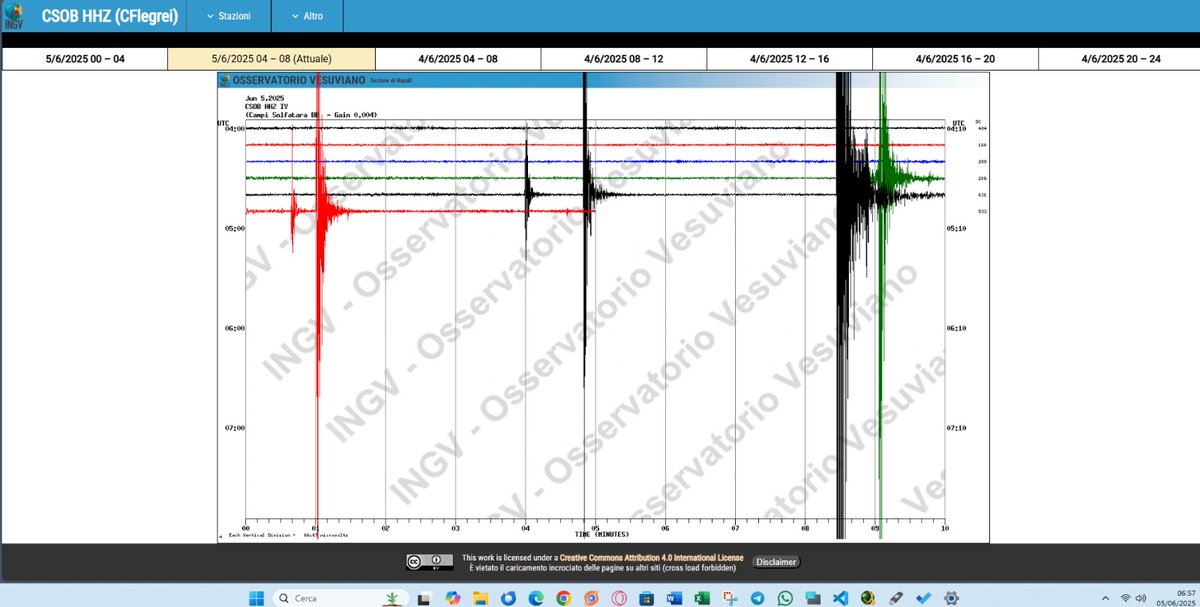Viewport: 1200px width, 607px height.
Task: Launch Visual Studio Code from the taskbar
Action: (x=839, y=597)
